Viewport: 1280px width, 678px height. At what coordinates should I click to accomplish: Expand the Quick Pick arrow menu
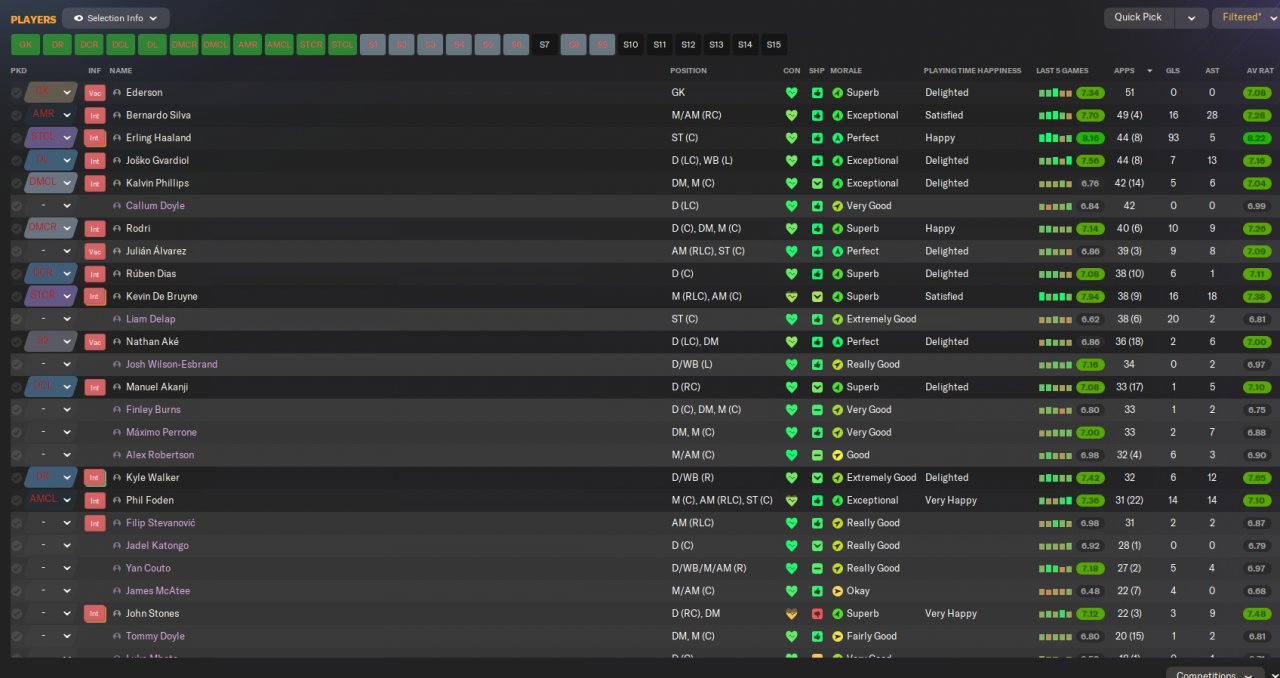[x=1191, y=18]
